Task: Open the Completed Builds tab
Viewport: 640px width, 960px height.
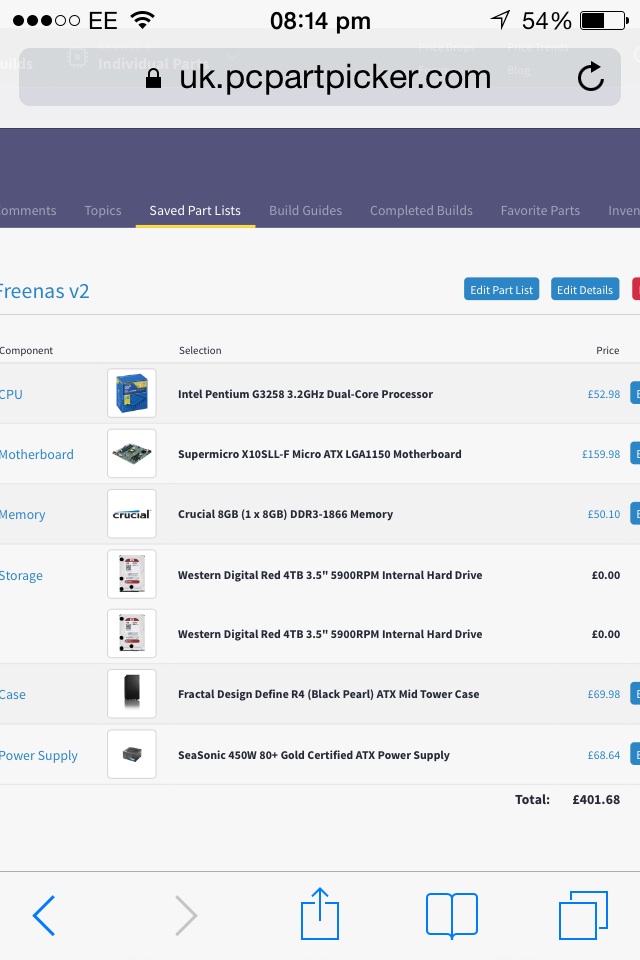Action: [421, 211]
